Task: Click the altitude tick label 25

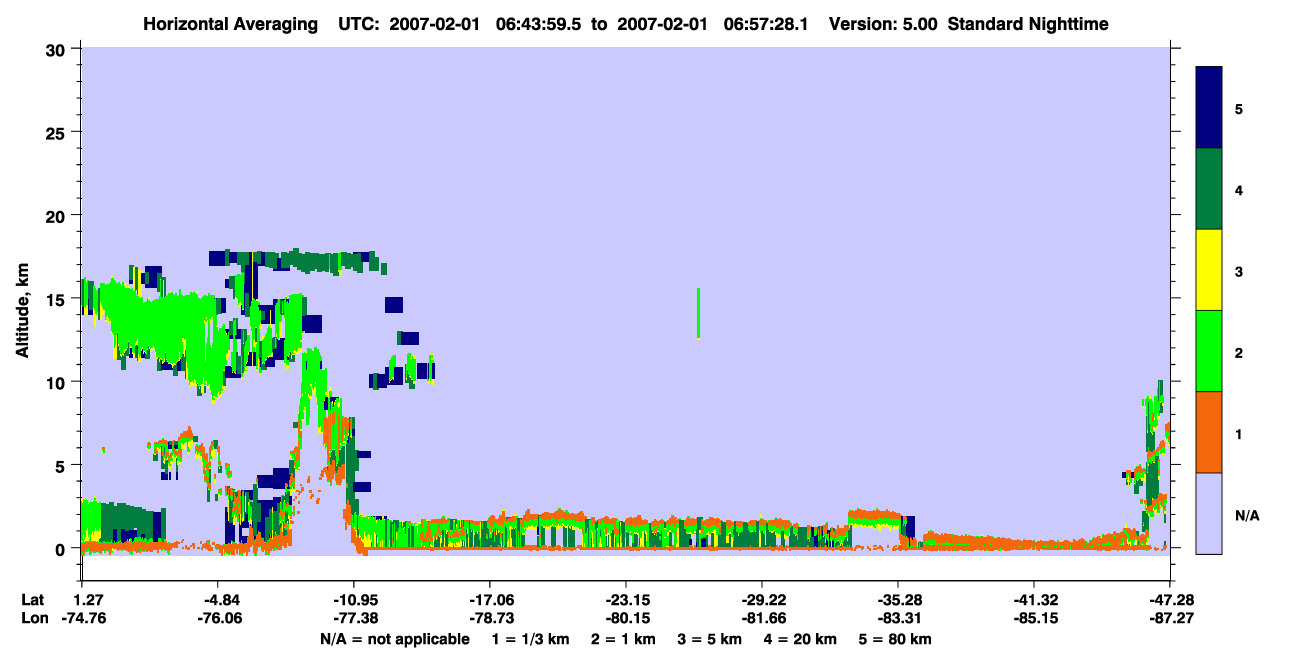Action: tap(58, 132)
